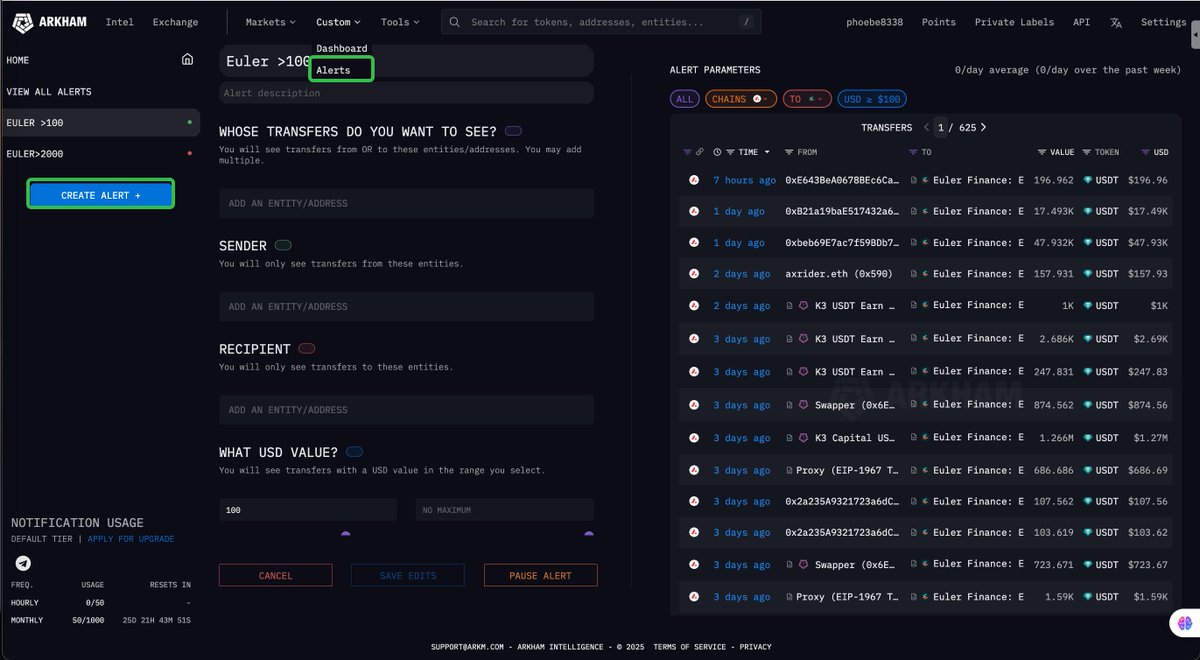The width and height of the screenshot is (1200, 660).
Task: Click the filter icon next to VALUE
Action: 1043,152
